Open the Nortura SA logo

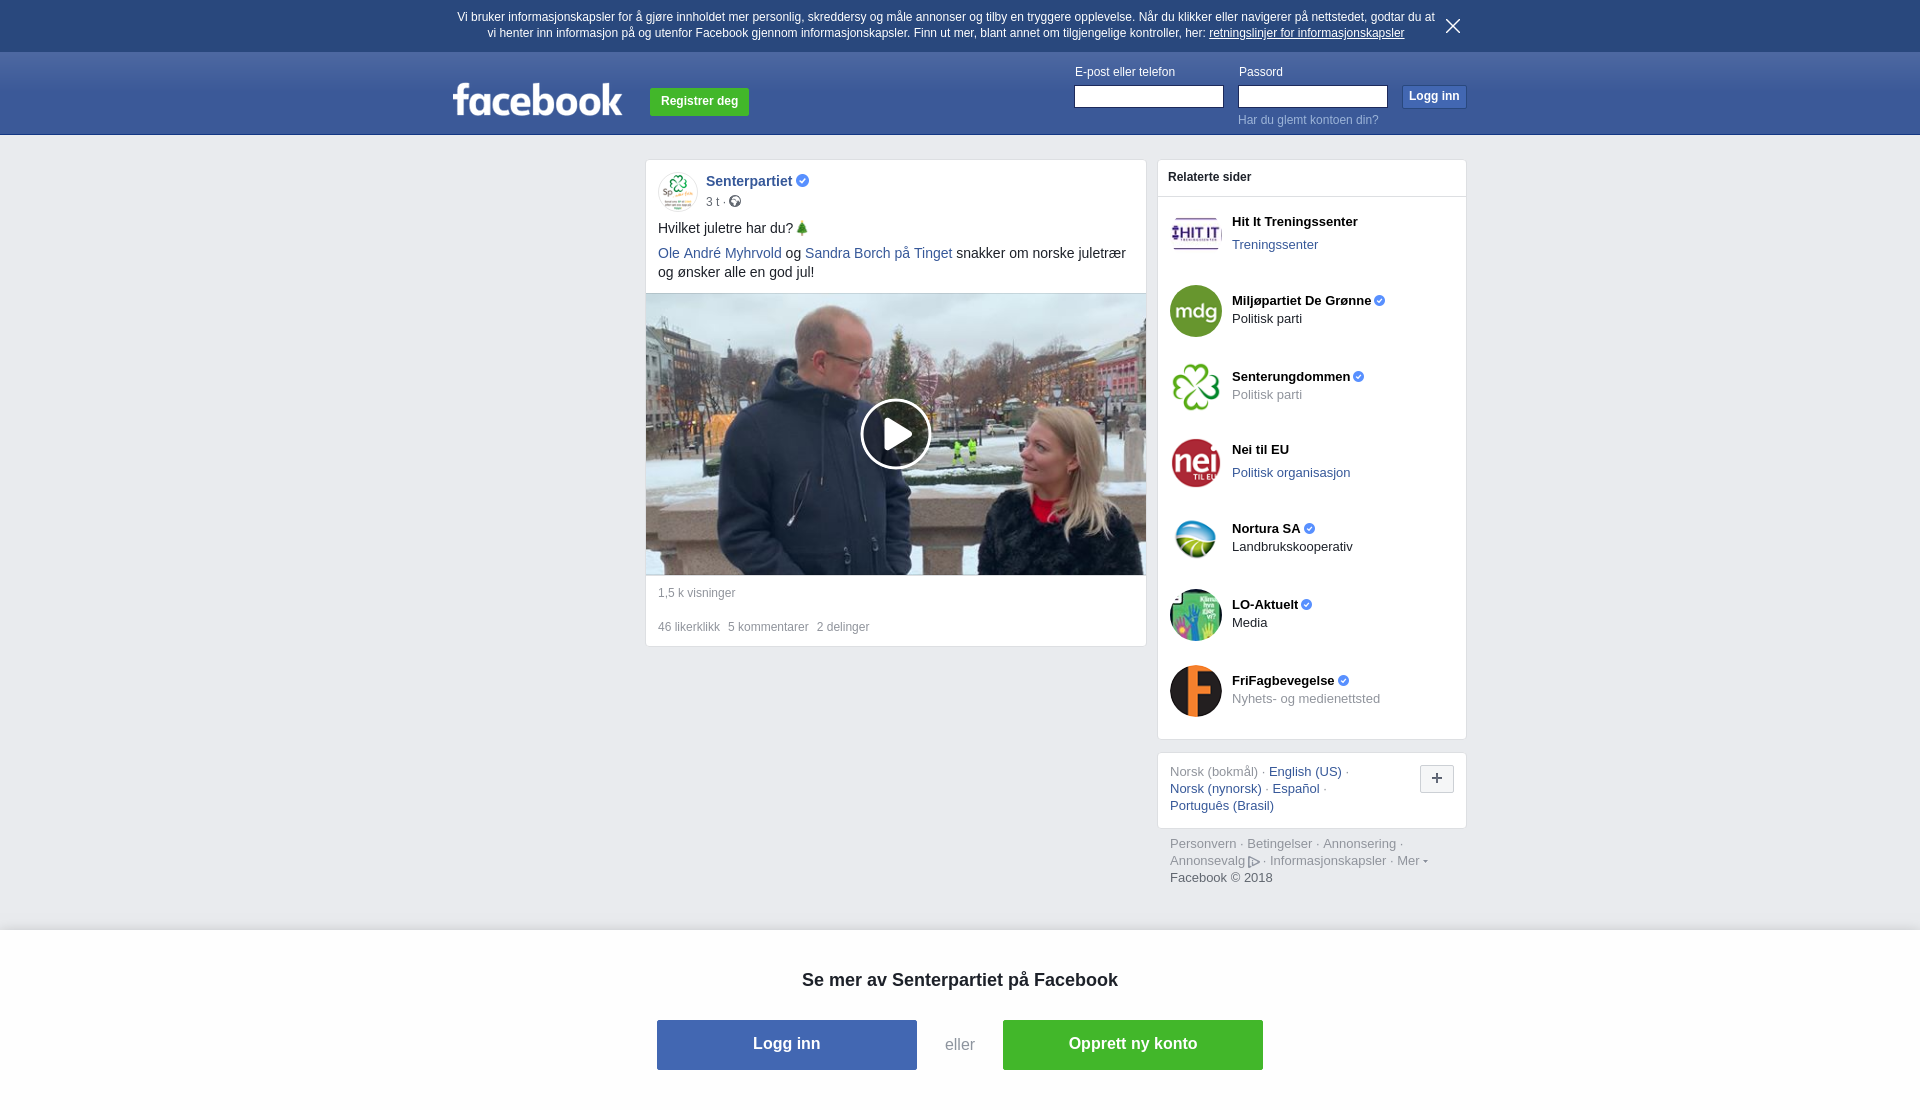[1196, 539]
